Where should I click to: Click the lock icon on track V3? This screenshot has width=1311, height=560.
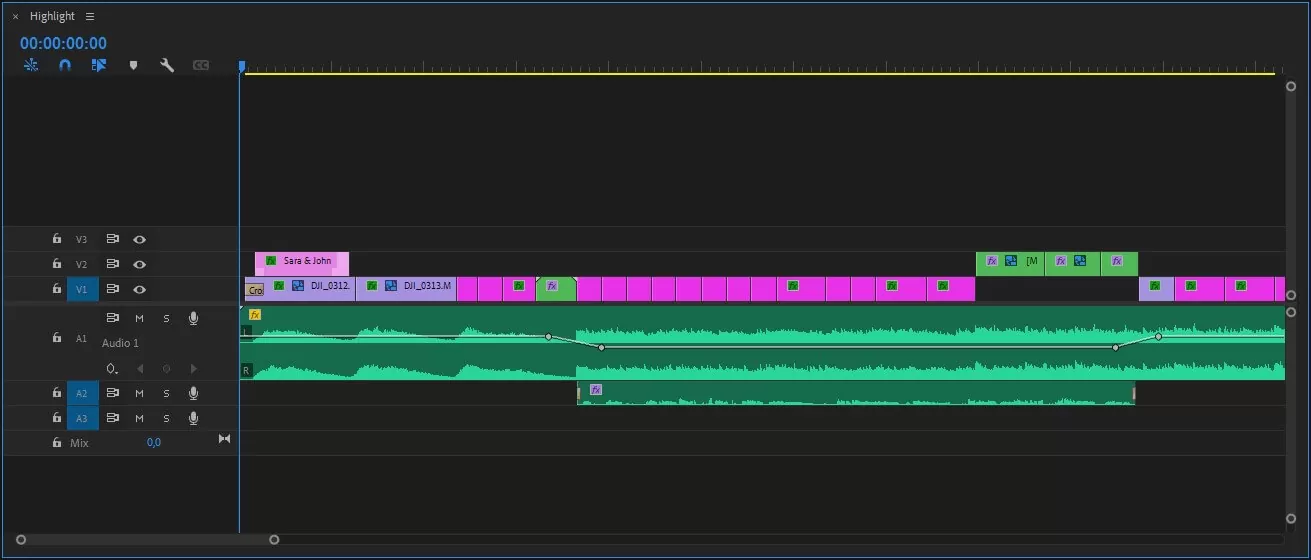[x=57, y=239]
